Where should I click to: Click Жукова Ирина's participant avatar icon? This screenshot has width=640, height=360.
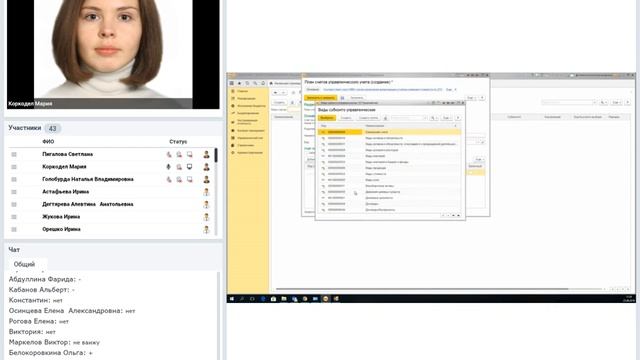point(207,217)
